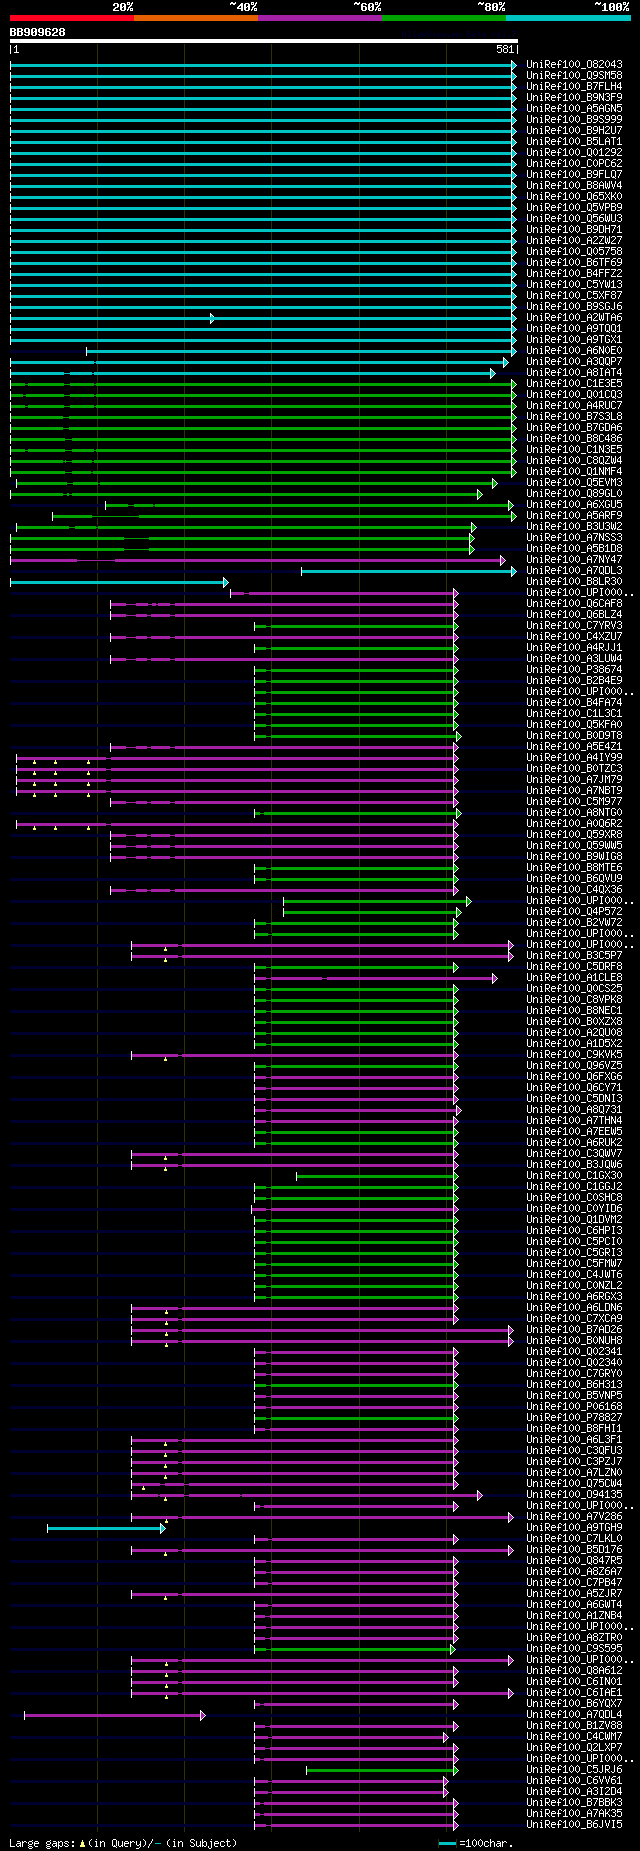Select the UniRef100_B7AD26 label
This screenshot has width=640, height=1851.
pos(574,1329)
